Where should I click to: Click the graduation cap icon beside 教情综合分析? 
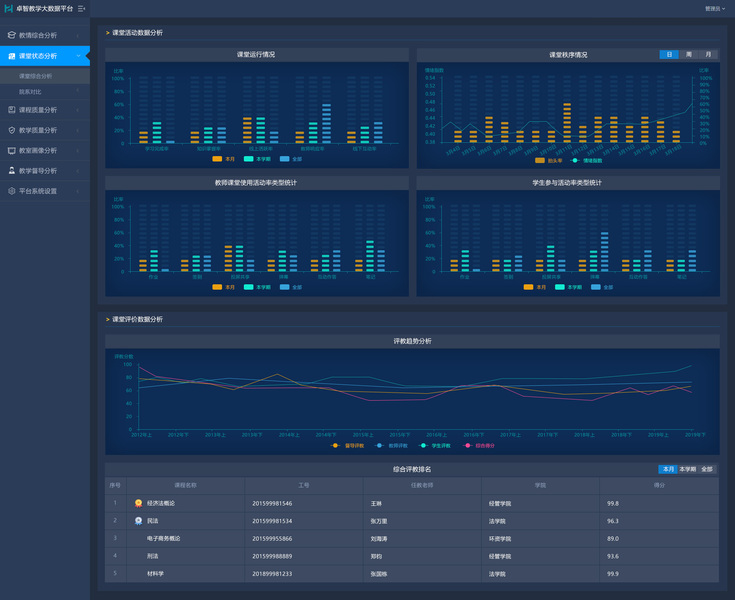pos(12,35)
